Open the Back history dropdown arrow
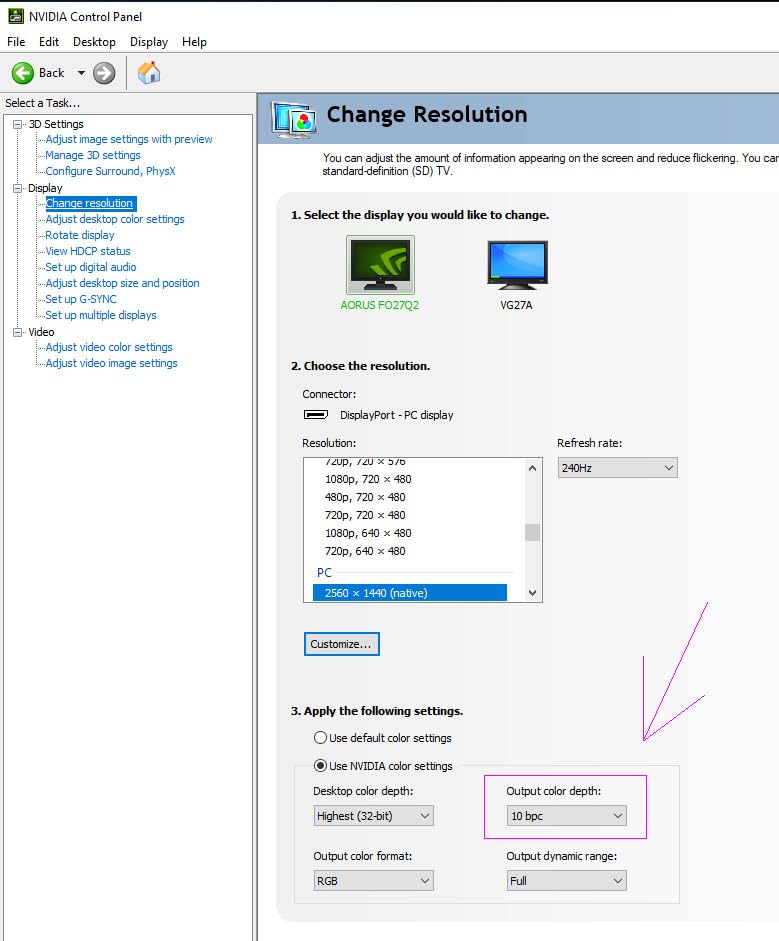Image resolution: width=779 pixels, height=941 pixels. (81, 73)
